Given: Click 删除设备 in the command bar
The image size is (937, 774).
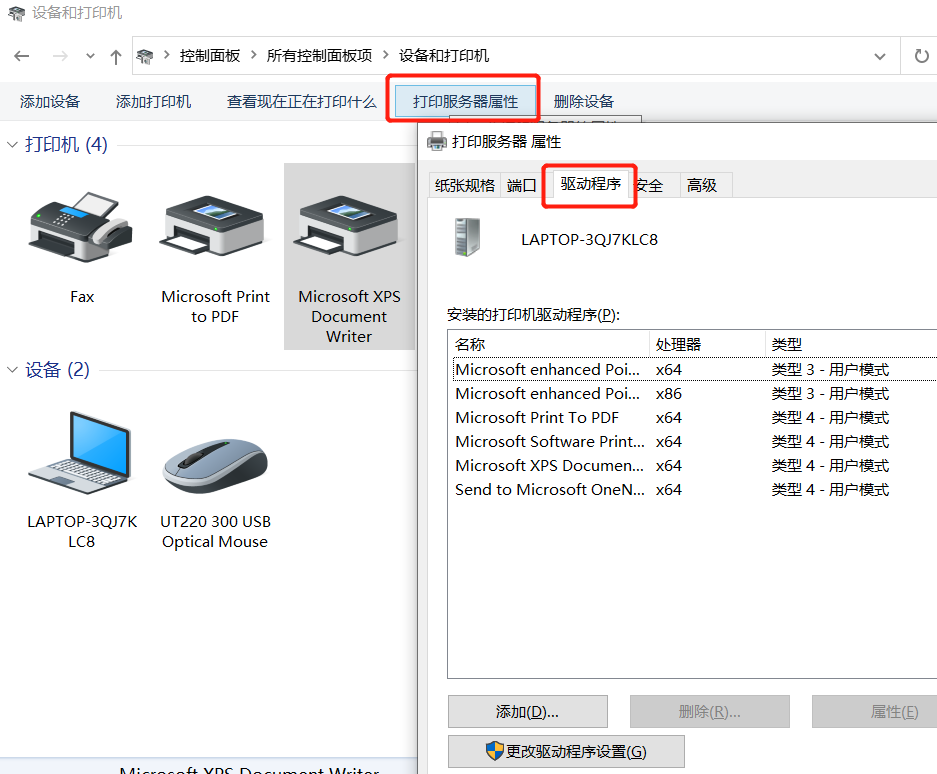Looking at the screenshot, I should click(584, 102).
